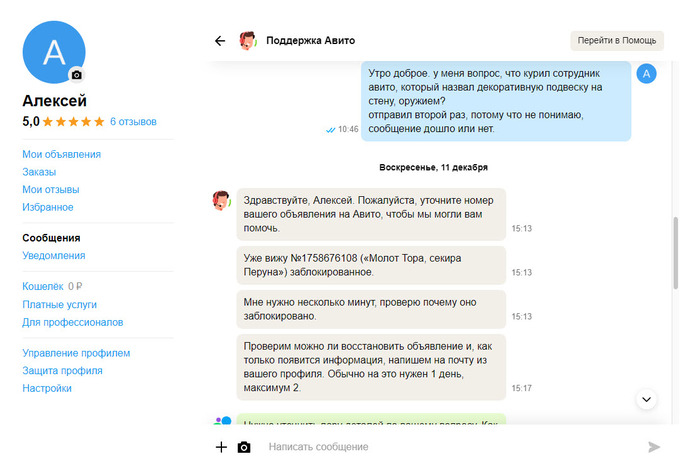Select 'Сообщения' in the sidebar
Viewport: 700px width, 471px height.
coord(51,238)
